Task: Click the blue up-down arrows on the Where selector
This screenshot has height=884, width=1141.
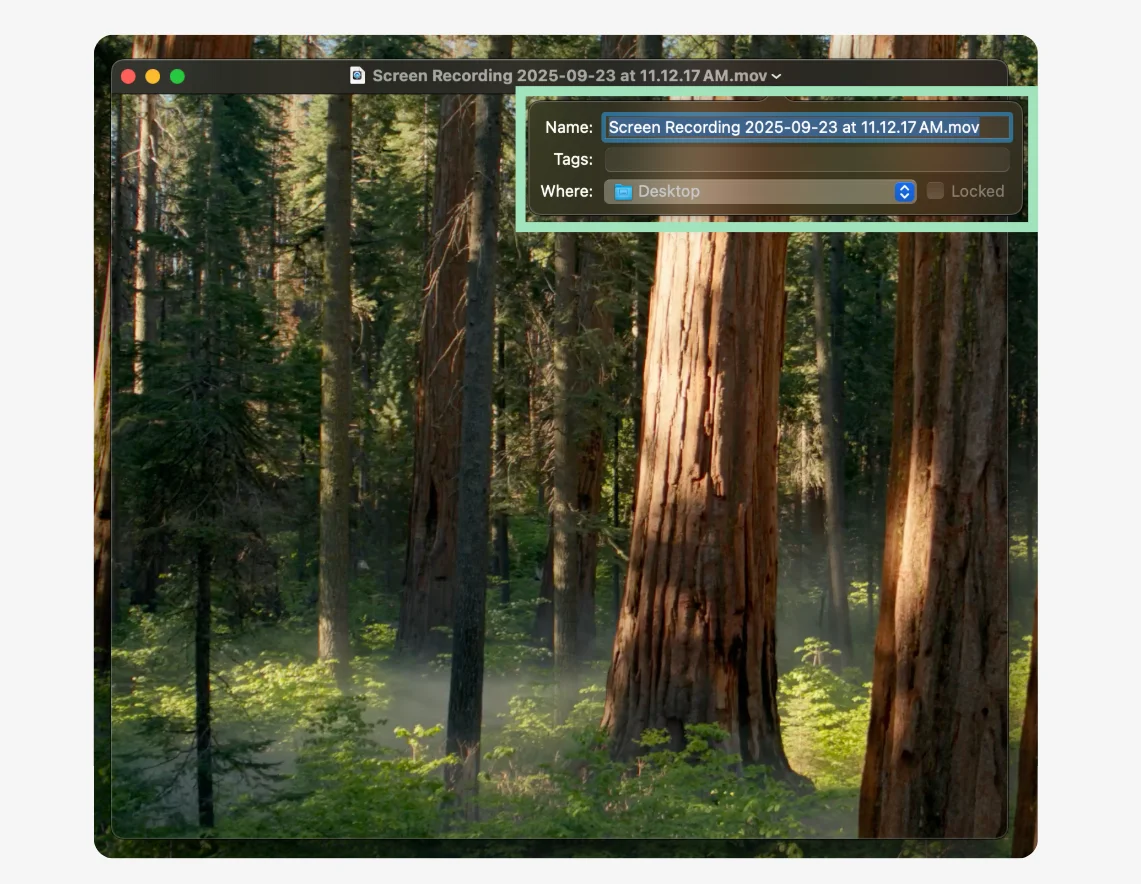Action: pos(903,191)
